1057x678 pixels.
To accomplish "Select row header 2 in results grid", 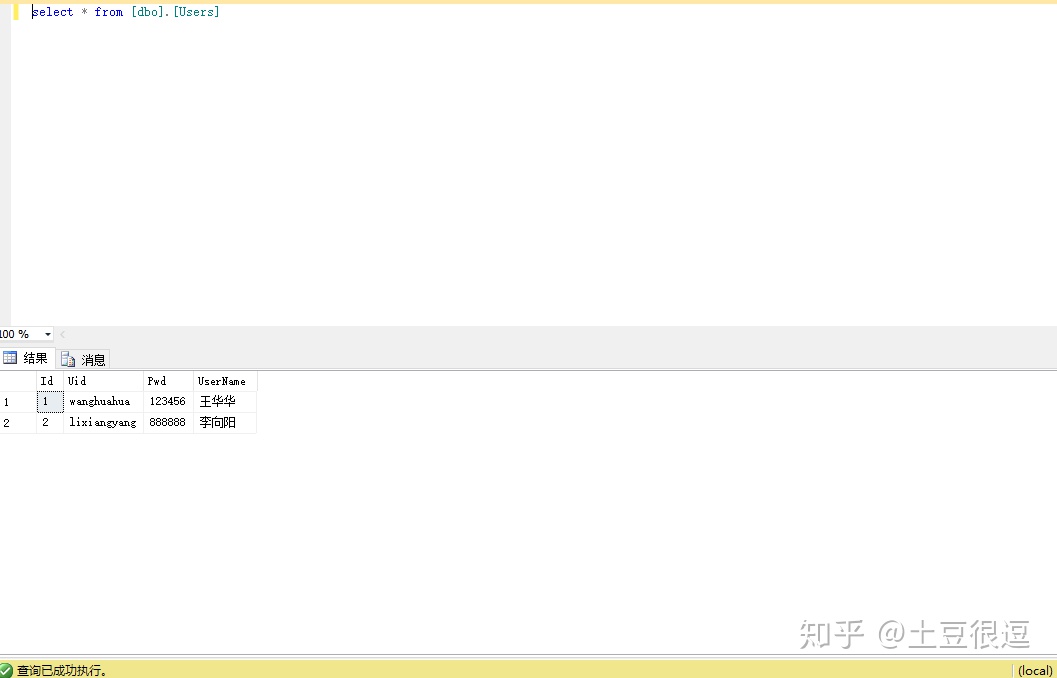I will pyautogui.click(x=18, y=423).
